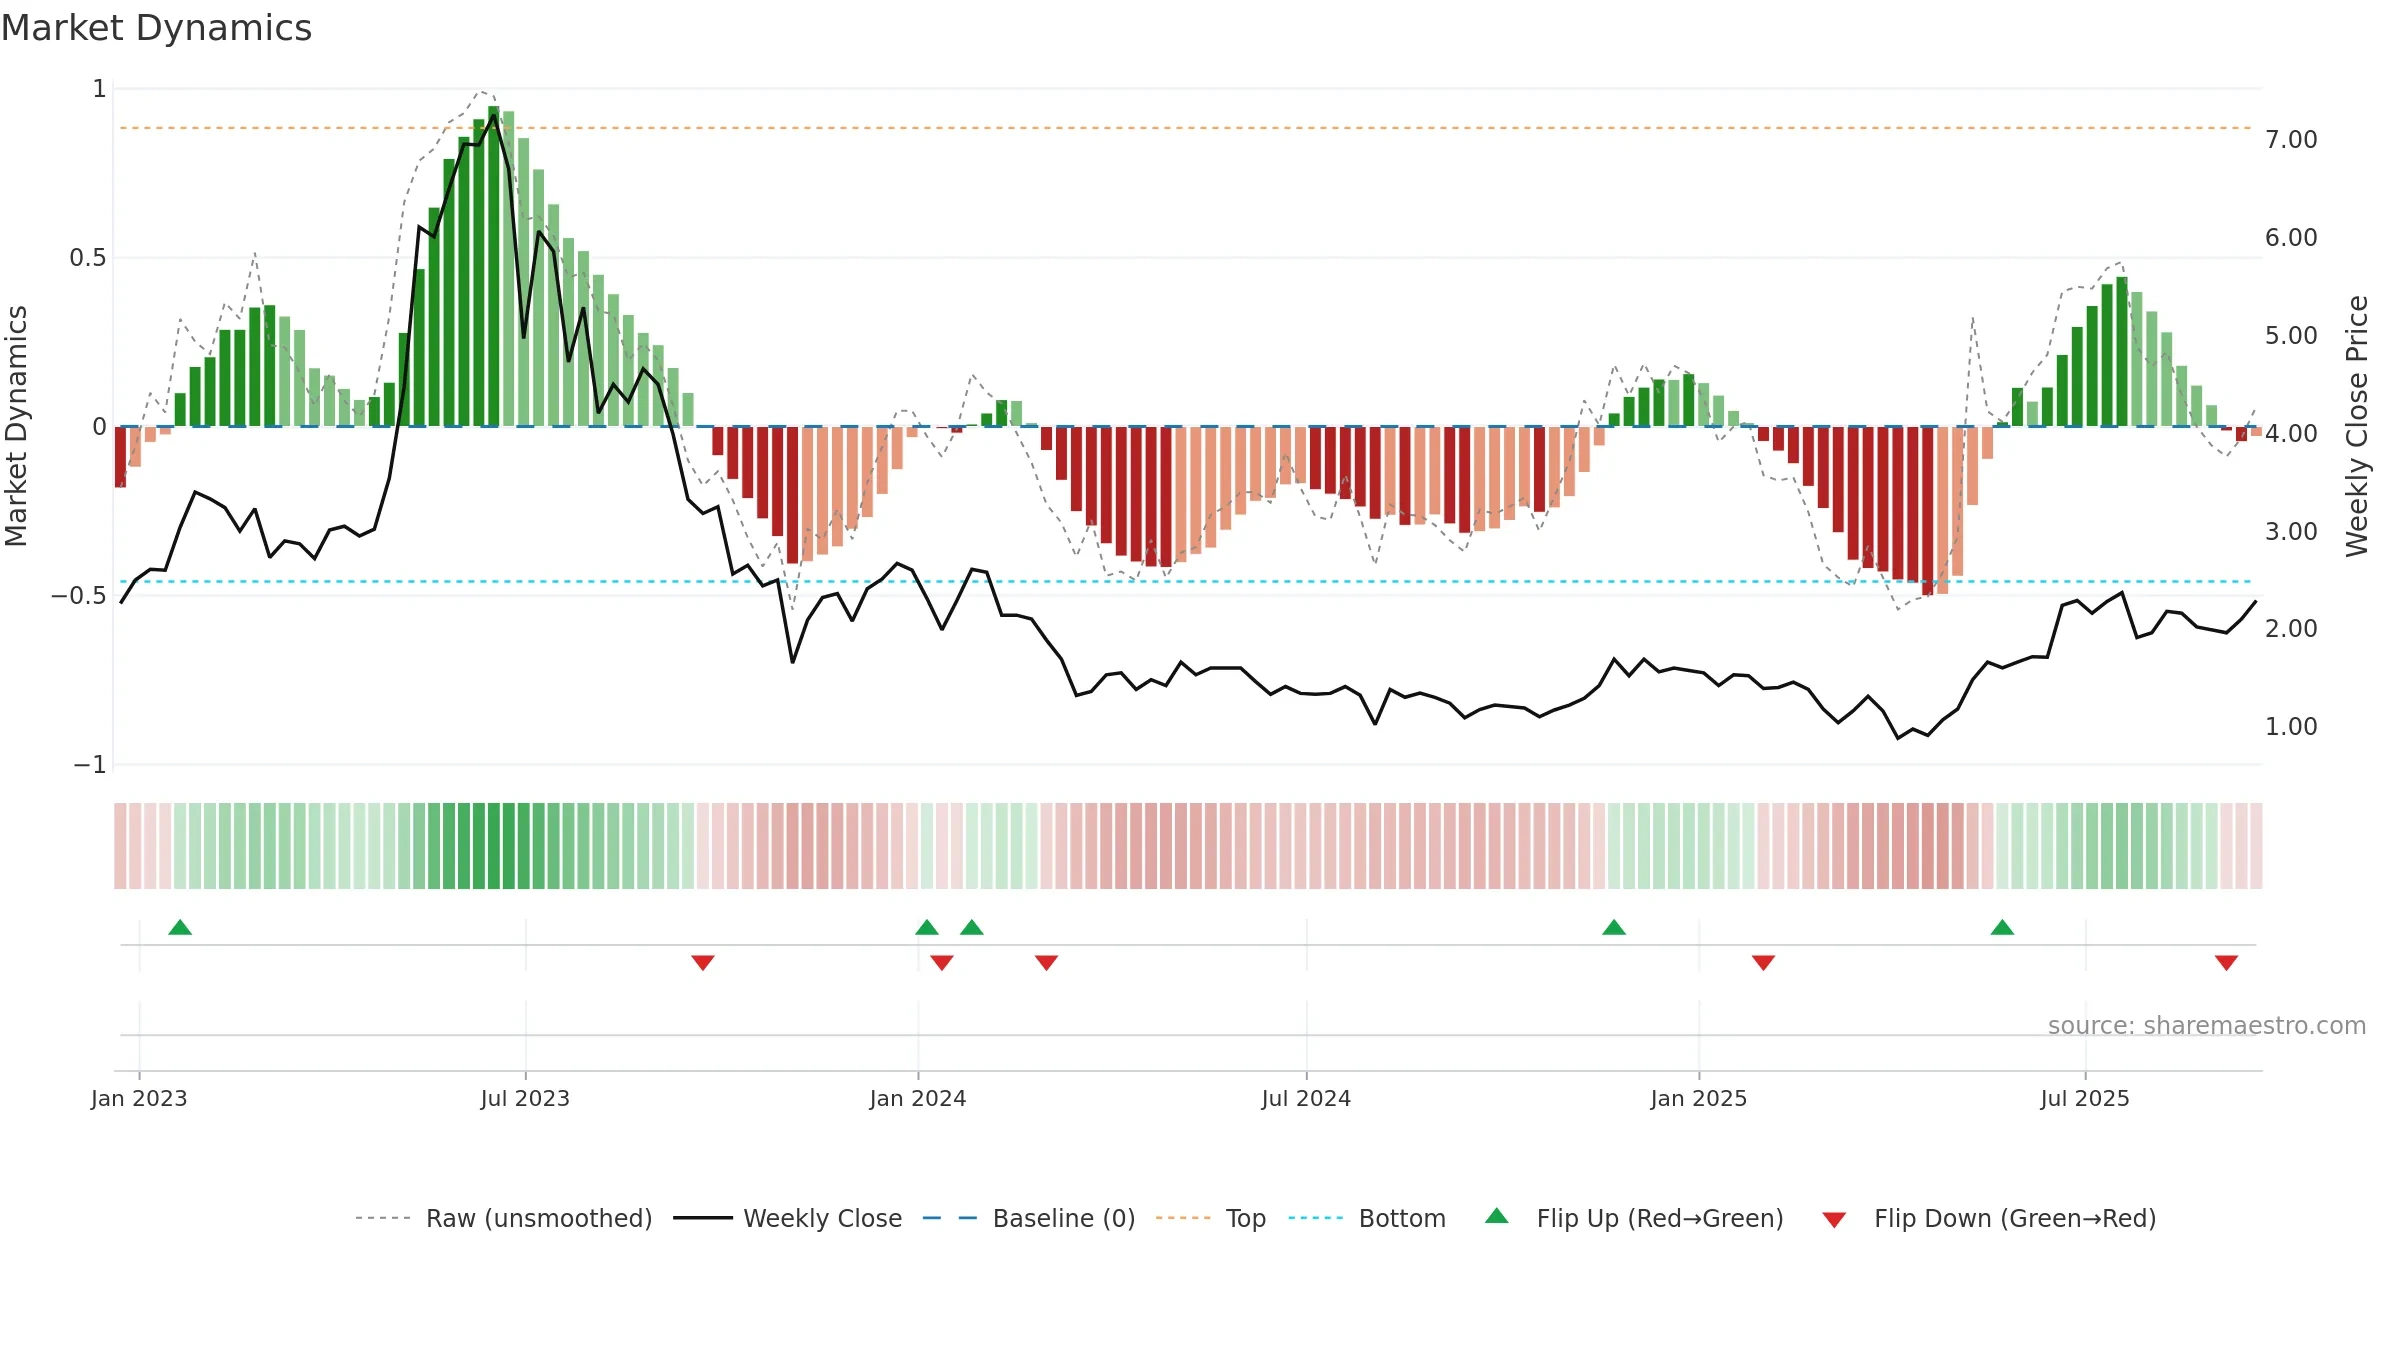Click the red triangle icon in legend
This screenshot has height=1350, width=2400.
tap(1834, 1220)
